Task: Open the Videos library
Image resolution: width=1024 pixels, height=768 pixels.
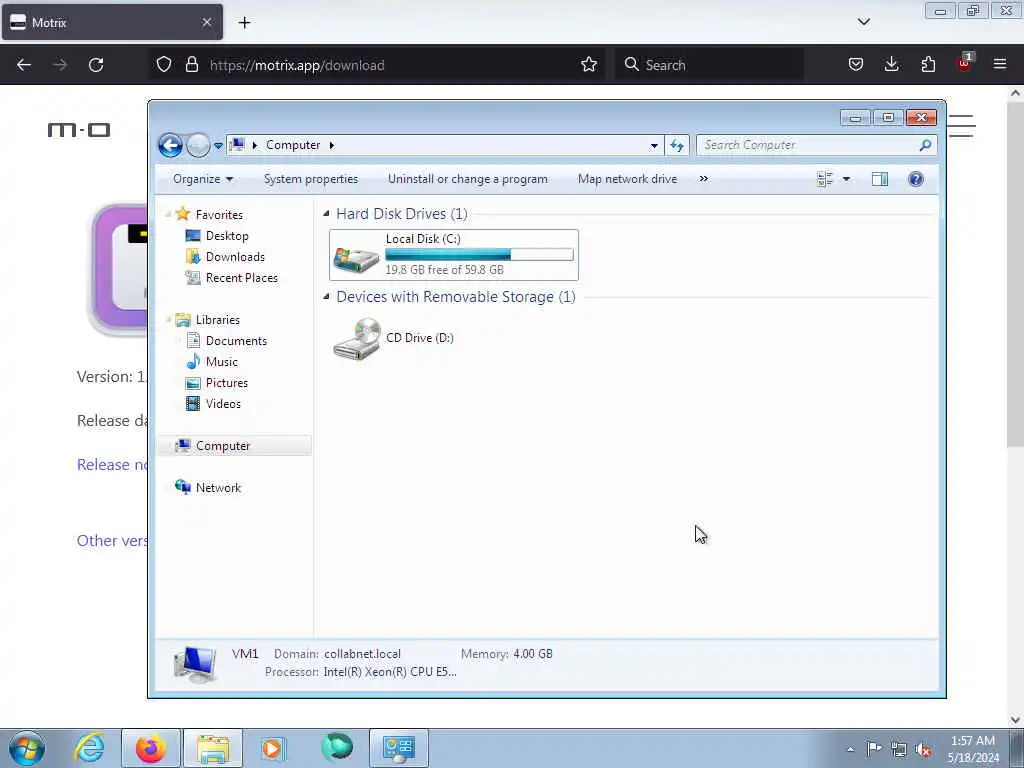Action: tap(223, 404)
